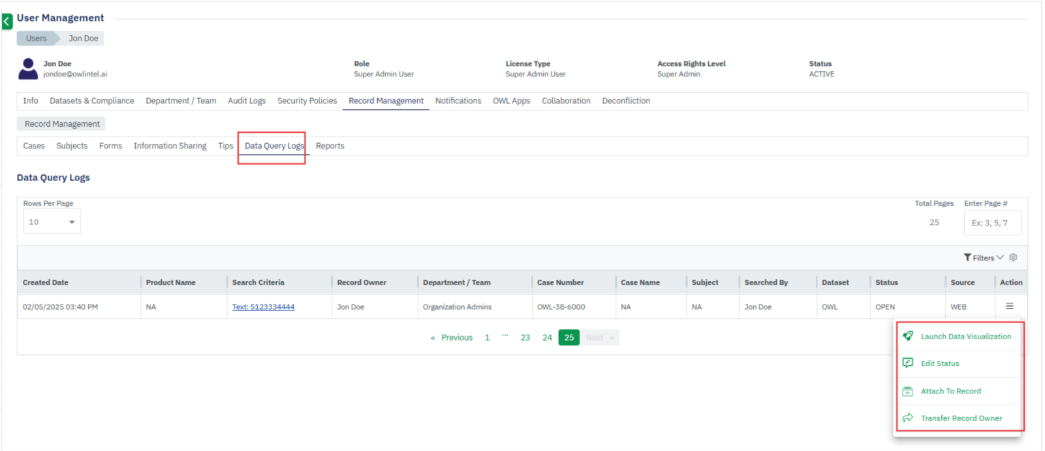This screenshot has height=451, width=1045.
Task: Open table settings gear icon
Action: coord(1013,258)
